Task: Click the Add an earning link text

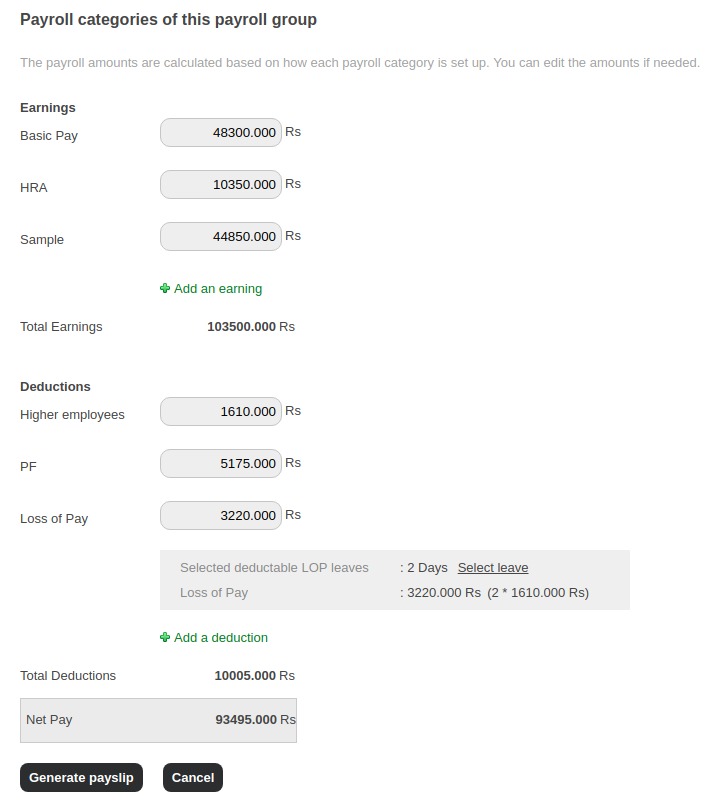Action: tap(218, 289)
